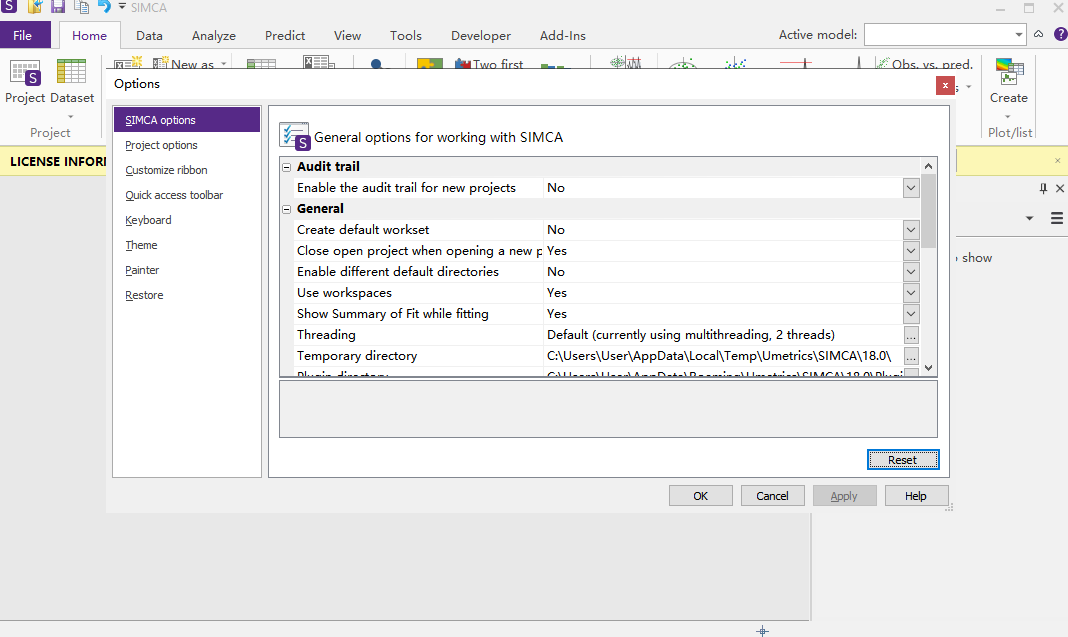Screen dimensions: 1068x637
Task: Switch to the Add-Ins ribbon tab
Action: click(x=563, y=35)
